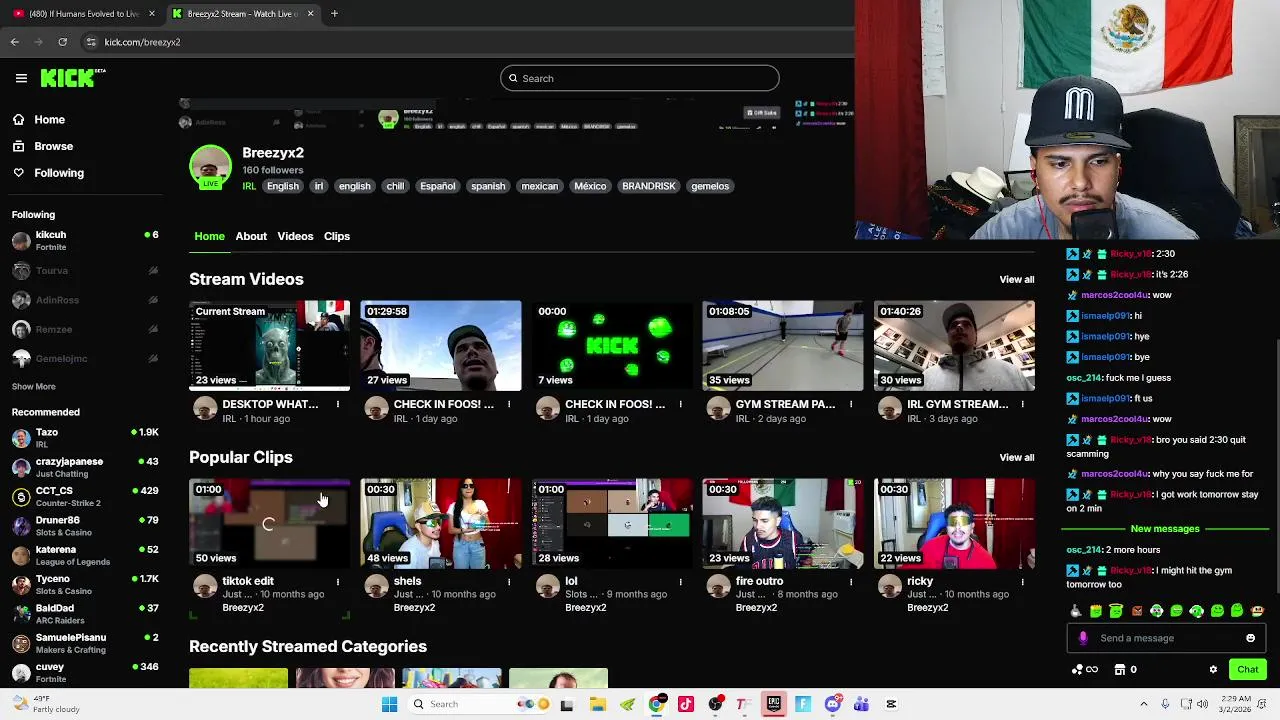1280x720 pixels.
Task: Open AdinRoss channel in Following list
Action: click(x=84, y=300)
